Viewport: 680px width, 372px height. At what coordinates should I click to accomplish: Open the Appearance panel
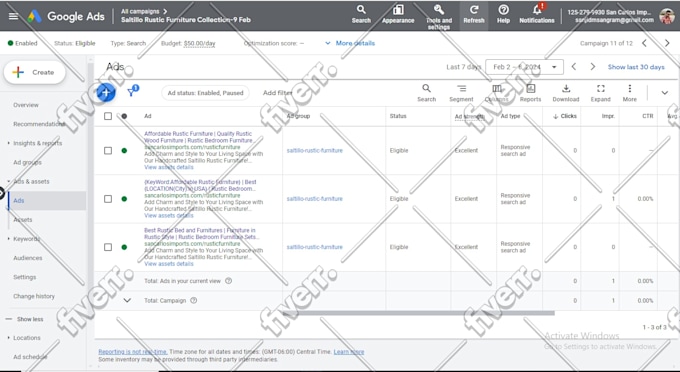pyautogui.click(x=398, y=14)
